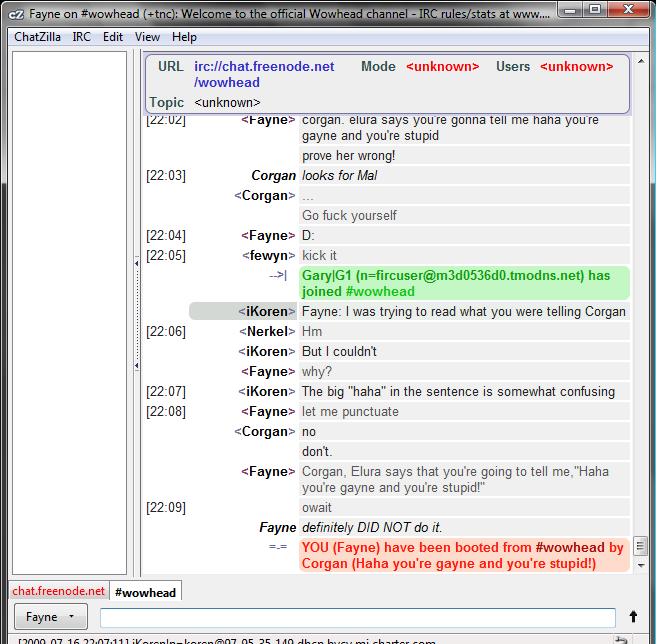Select the #wowhead channel tab

(145, 592)
